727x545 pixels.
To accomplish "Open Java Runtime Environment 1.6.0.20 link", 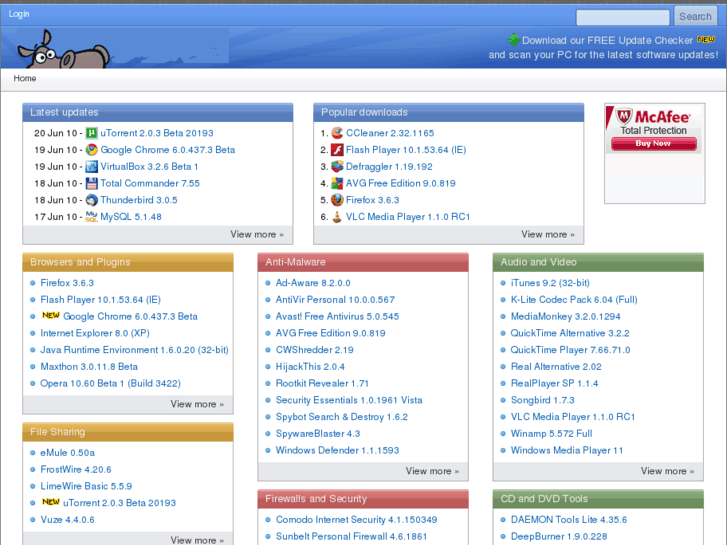I will [134, 350].
